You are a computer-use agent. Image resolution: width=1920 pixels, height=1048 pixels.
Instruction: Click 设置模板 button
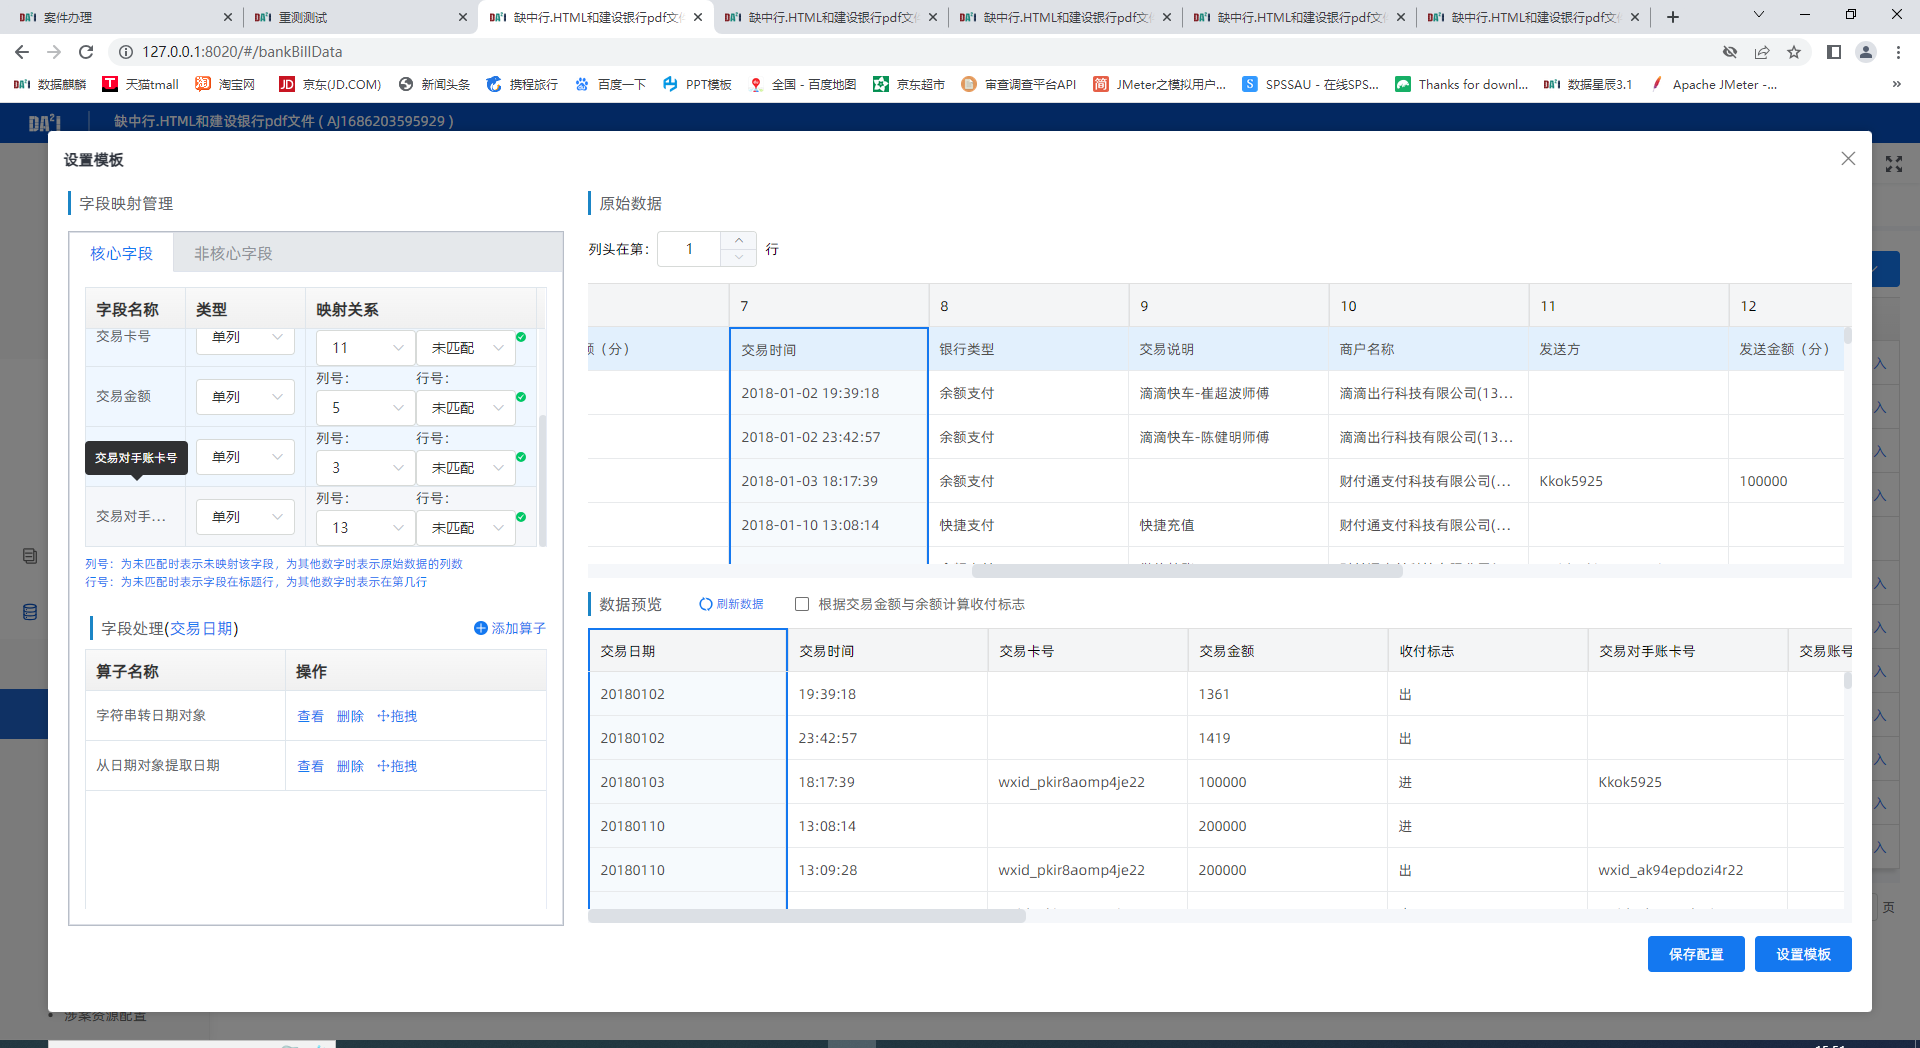coord(1803,954)
